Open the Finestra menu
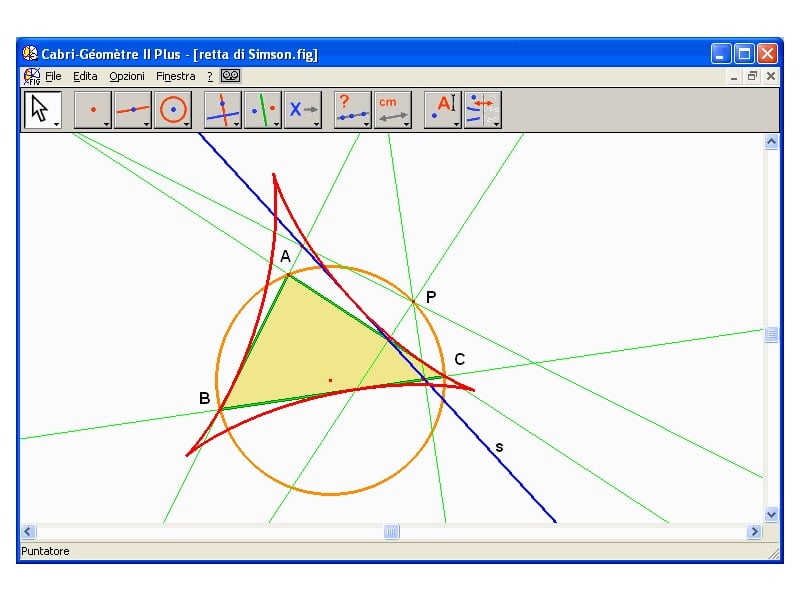800x600 pixels. click(176, 76)
